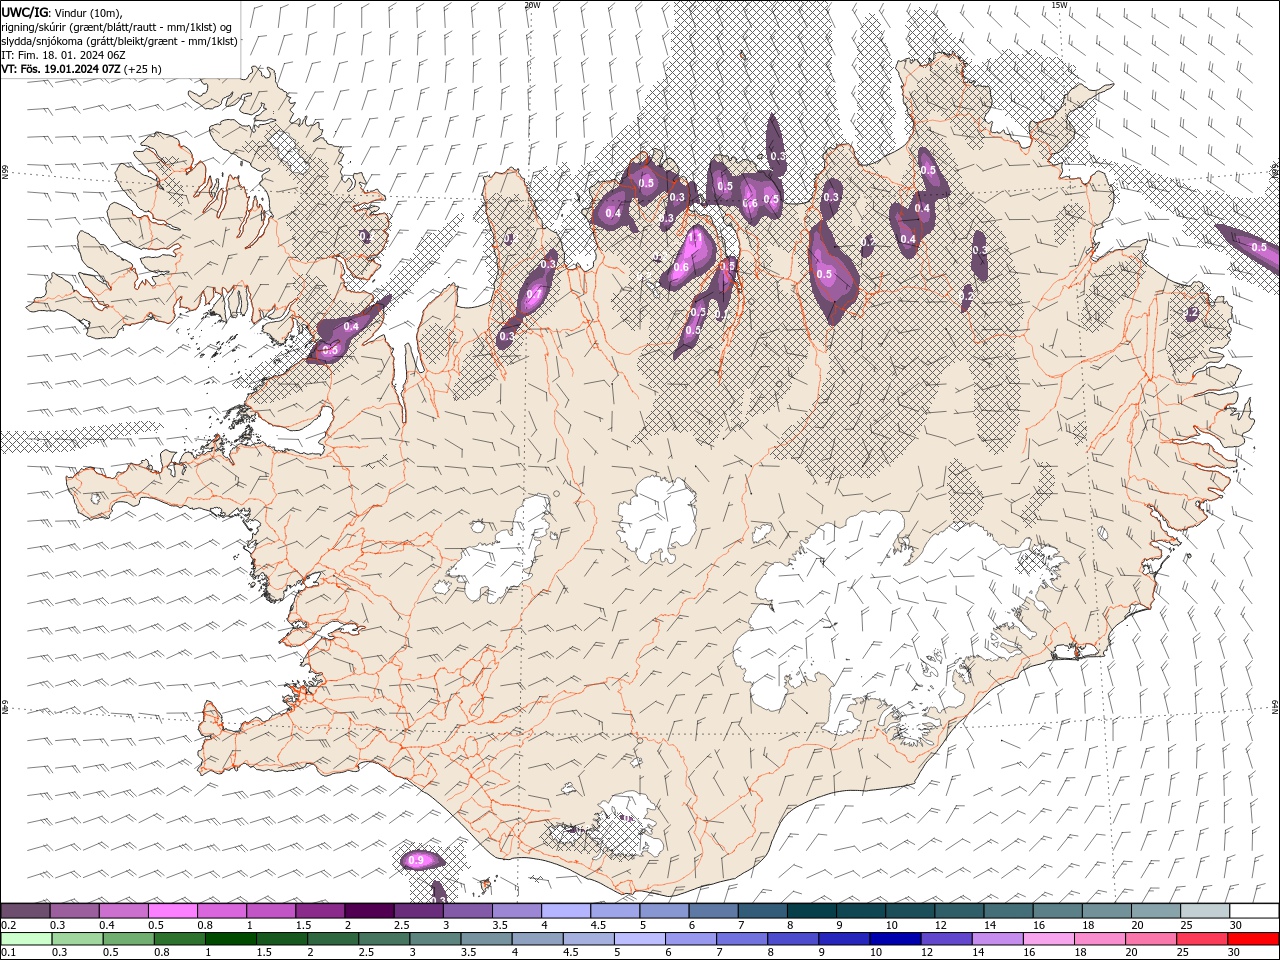Viewport: 1280px width, 960px height.
Task: Click the deep blue lower swatch between 10 and 12
Action: coord(895,939)
